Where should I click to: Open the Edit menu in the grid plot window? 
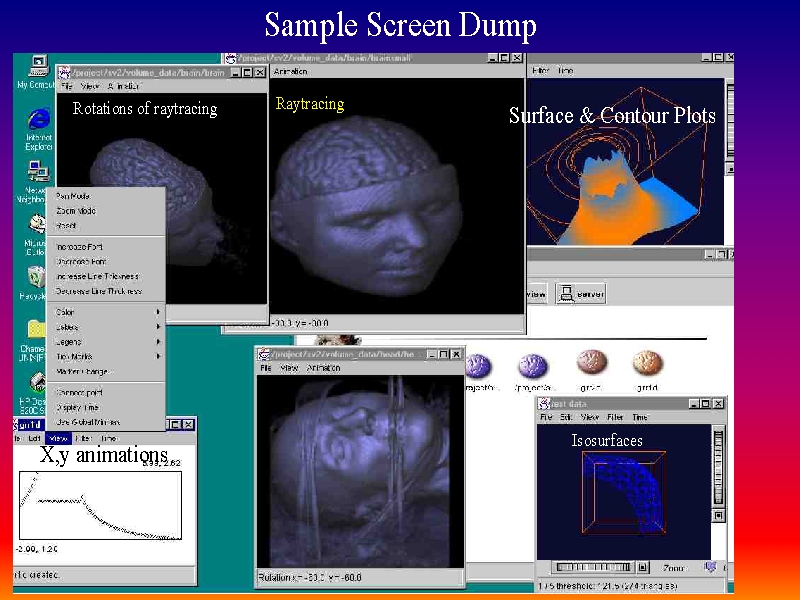point(35,438)
